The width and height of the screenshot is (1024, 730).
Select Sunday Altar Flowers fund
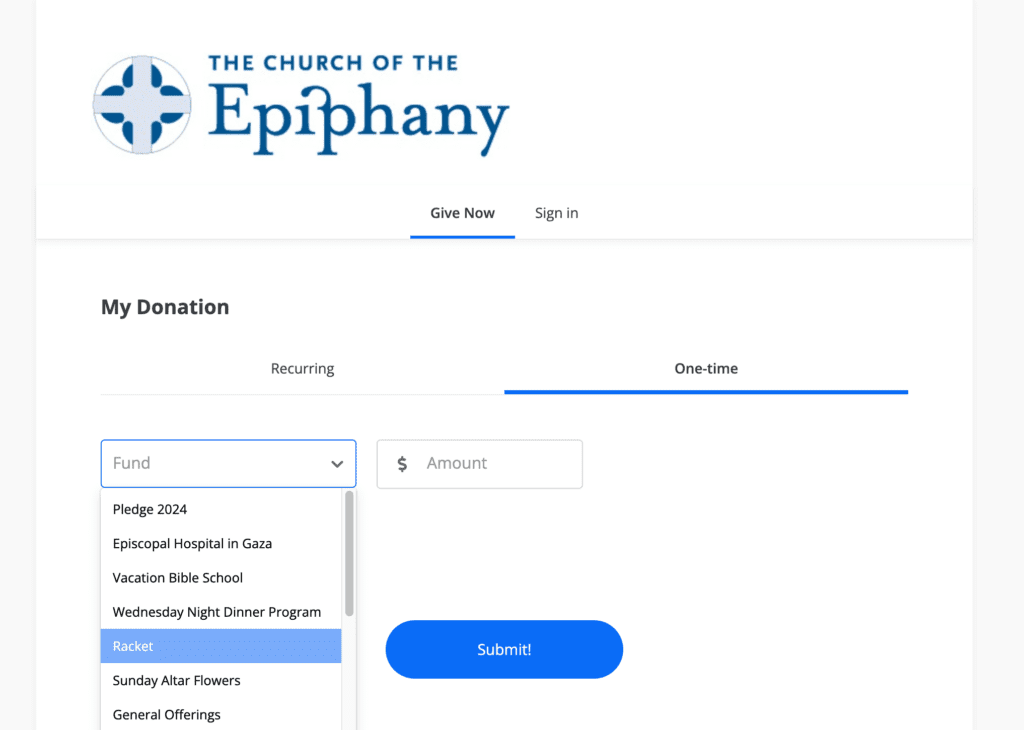(x=221, y=680)
